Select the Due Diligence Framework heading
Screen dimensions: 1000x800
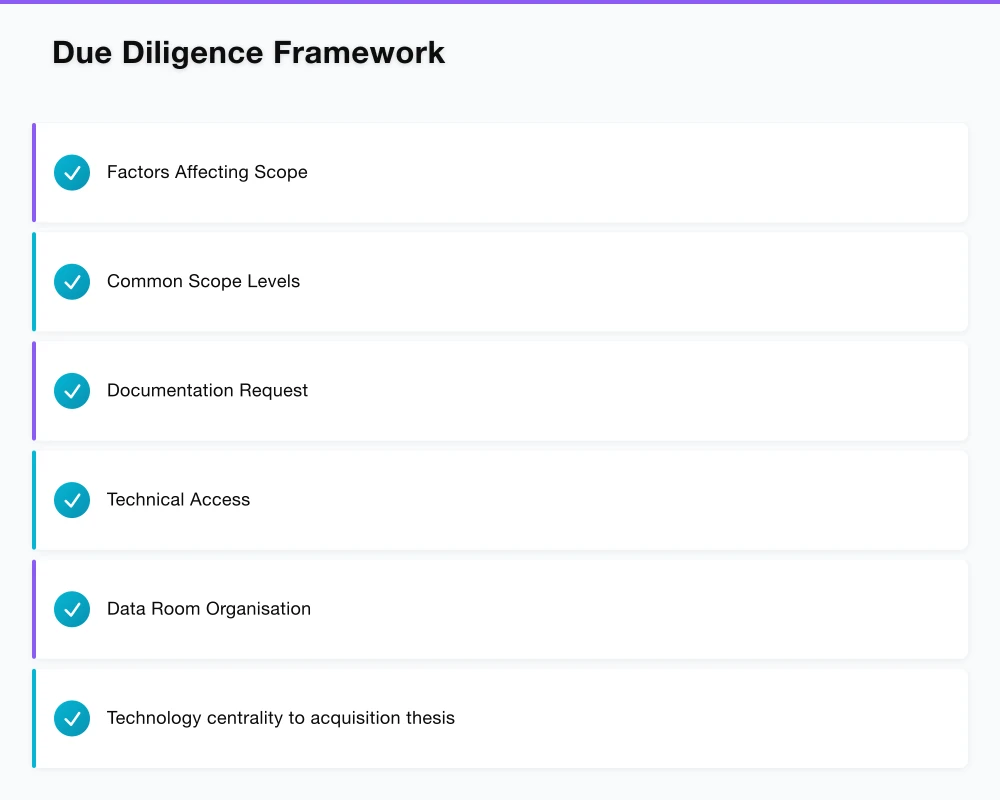point(248,52)
